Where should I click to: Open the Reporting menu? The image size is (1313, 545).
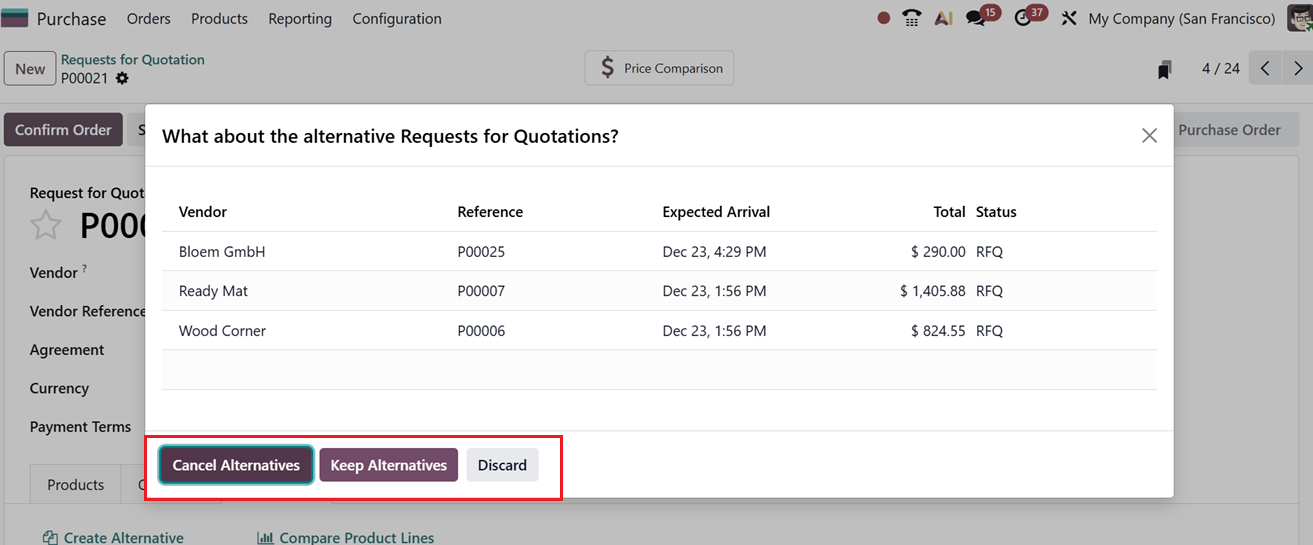coord(300,18)
